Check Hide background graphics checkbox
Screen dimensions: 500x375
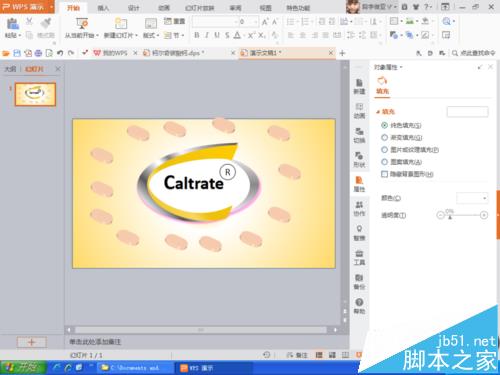click(x=384, y=174)
